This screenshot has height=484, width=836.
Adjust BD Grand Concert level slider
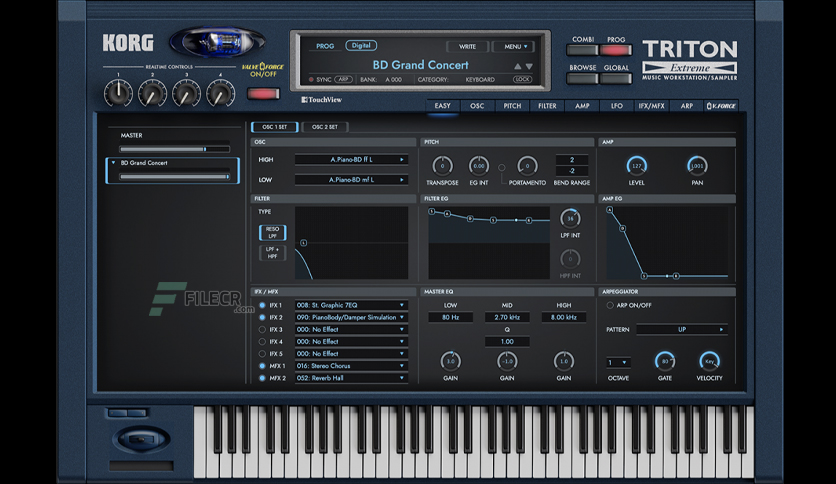[174, 176]
